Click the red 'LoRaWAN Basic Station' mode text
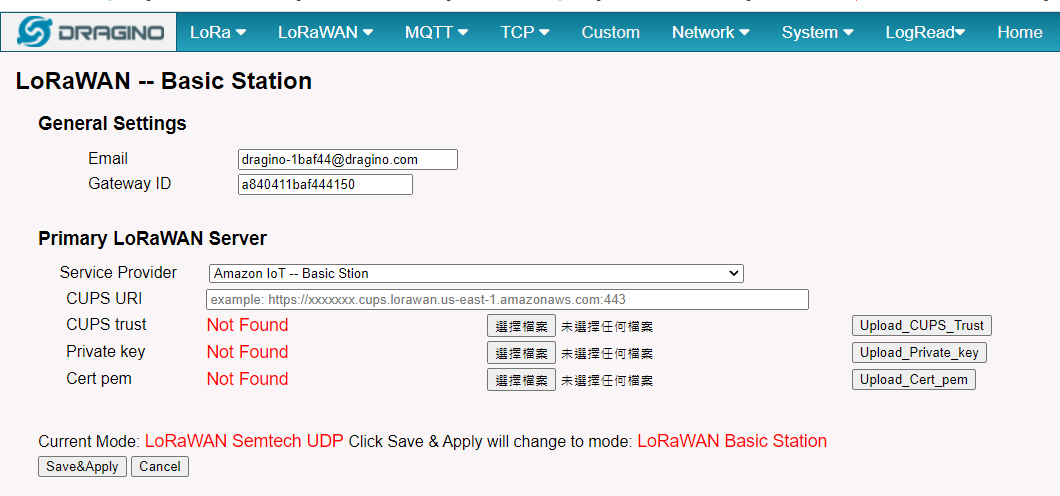This screenshot has width=1060, height=496. point(732,441)
